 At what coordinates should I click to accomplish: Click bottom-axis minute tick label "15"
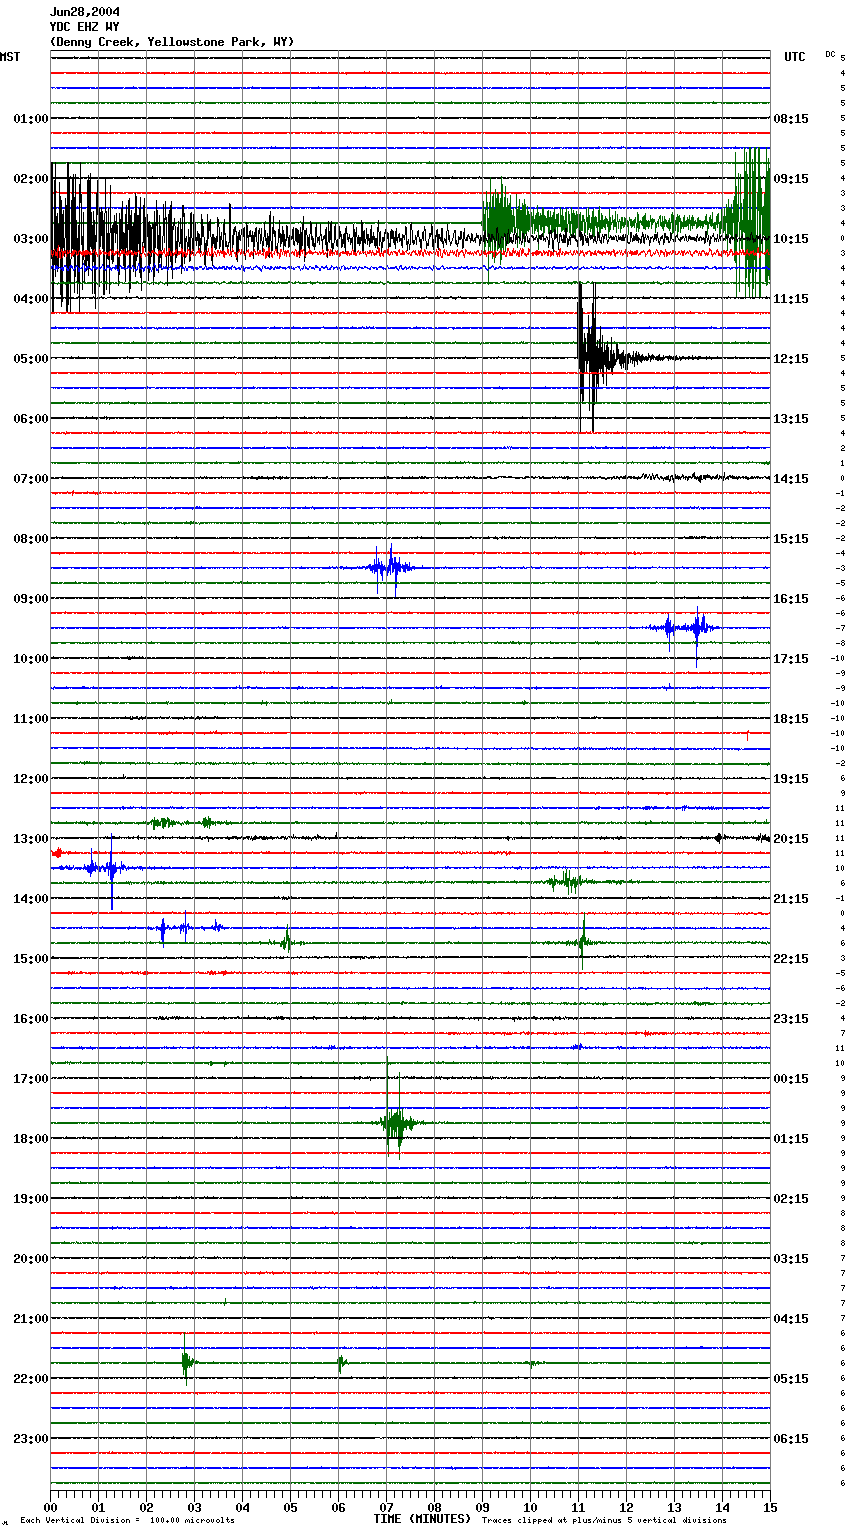pyautogui.click(x=770, y=1507)
